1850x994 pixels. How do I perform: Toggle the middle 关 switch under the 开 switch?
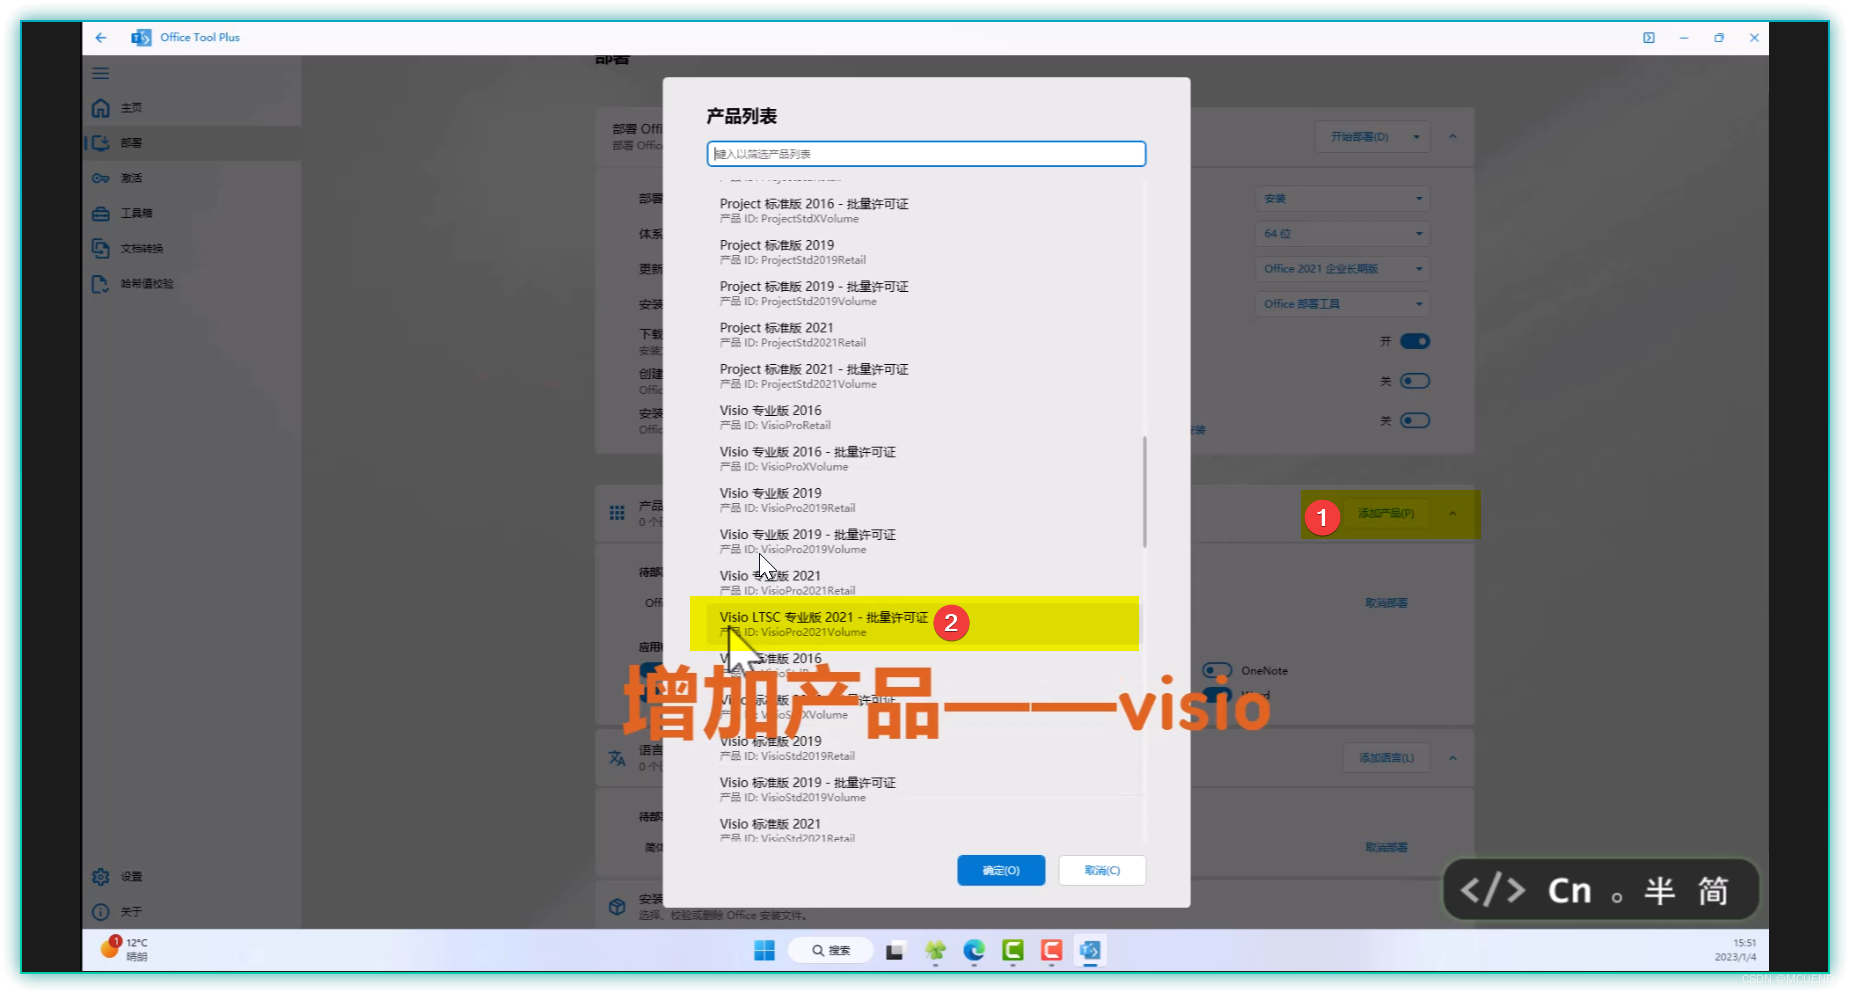coord(1415,381)
